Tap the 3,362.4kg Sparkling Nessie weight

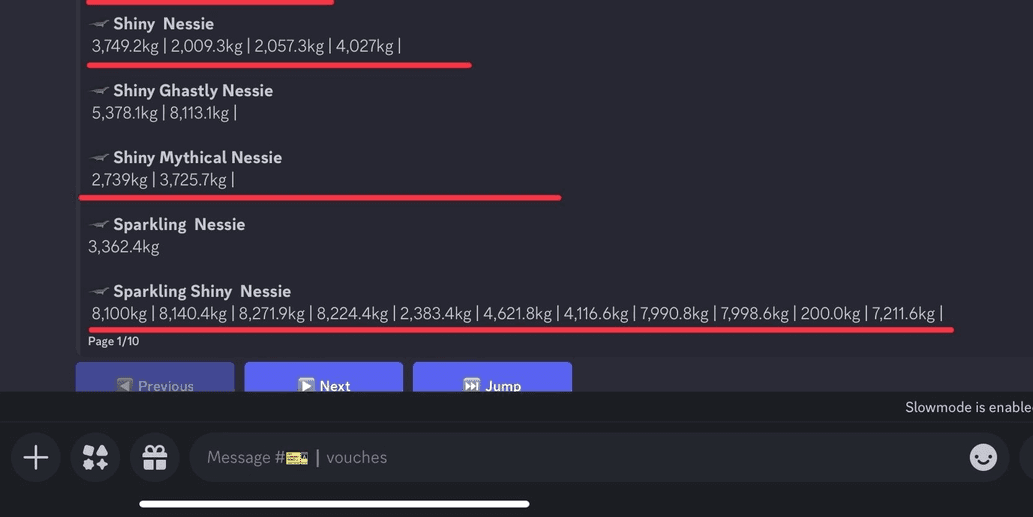pyautogui.click(x=124, y=247)
